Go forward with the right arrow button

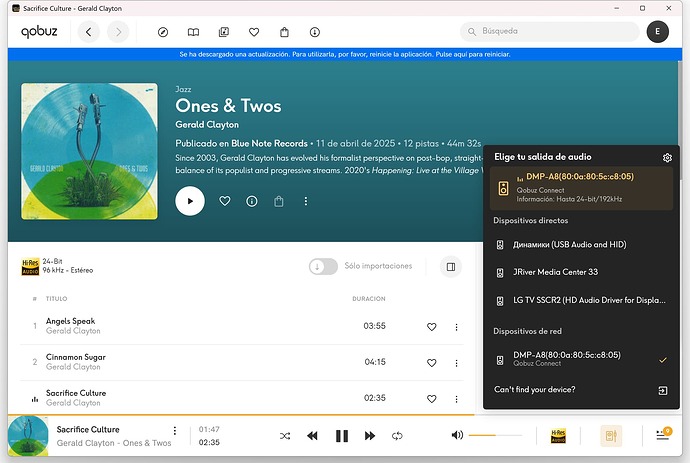(118, 32)
